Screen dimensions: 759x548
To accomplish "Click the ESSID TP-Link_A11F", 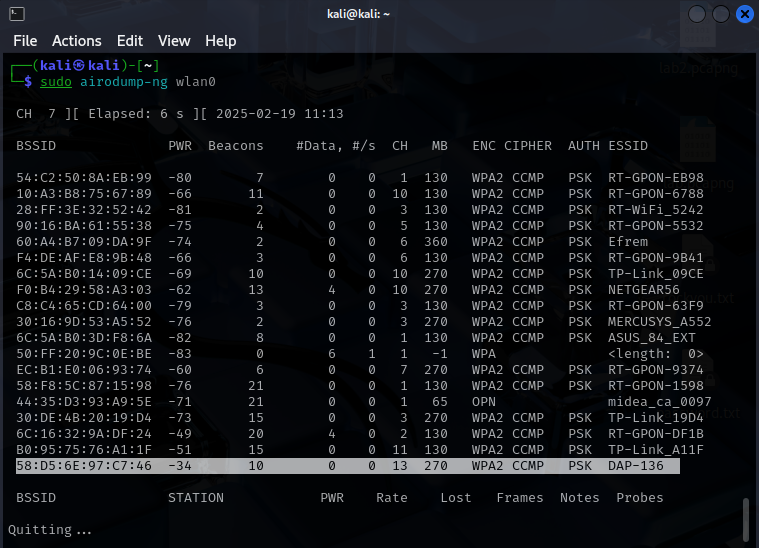I will (656, 449).
